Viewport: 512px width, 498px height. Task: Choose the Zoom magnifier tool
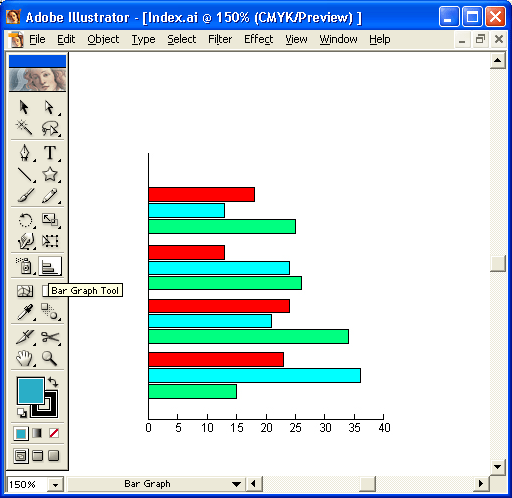(x=50, y=358)
